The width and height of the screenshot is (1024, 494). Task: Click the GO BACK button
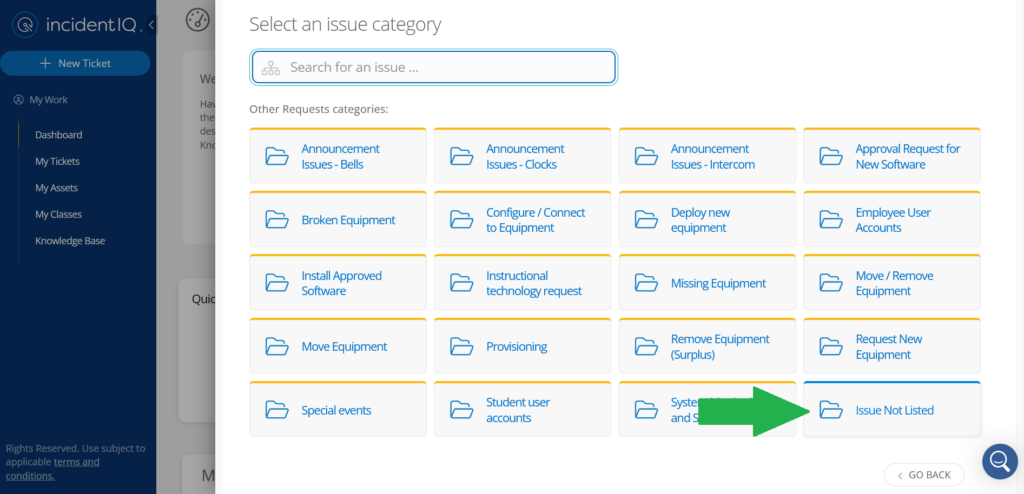coord(925,475)
